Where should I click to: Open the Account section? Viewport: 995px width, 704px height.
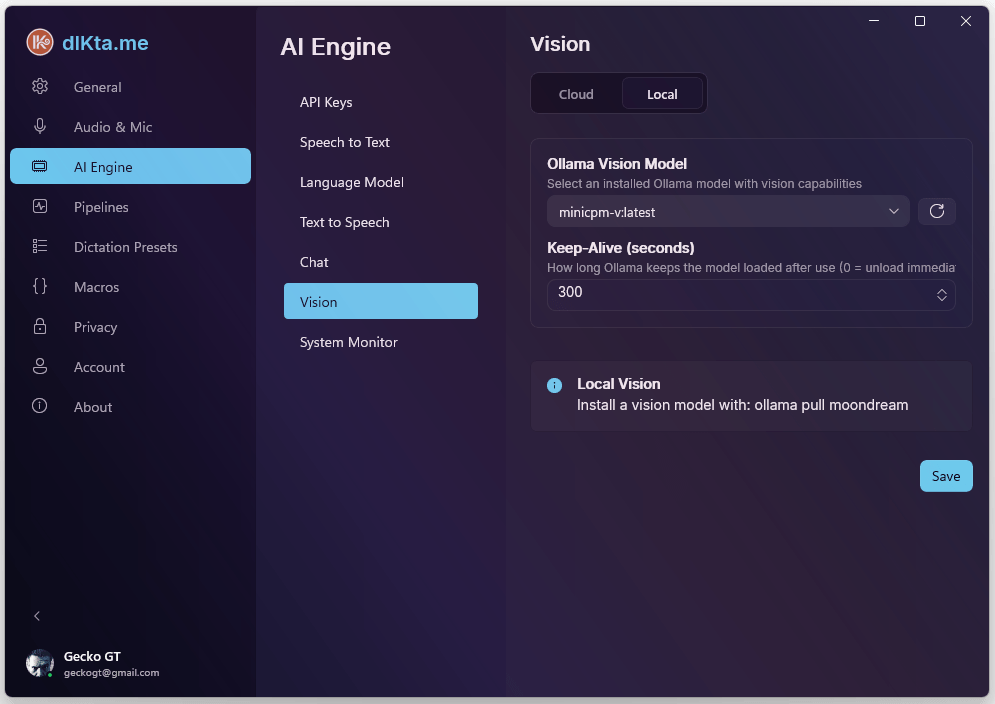(x=131, y=367)
